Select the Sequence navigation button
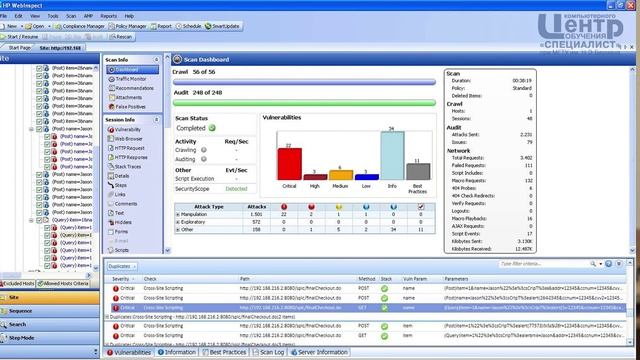This screenshot has width=640, height=360. 49,311
